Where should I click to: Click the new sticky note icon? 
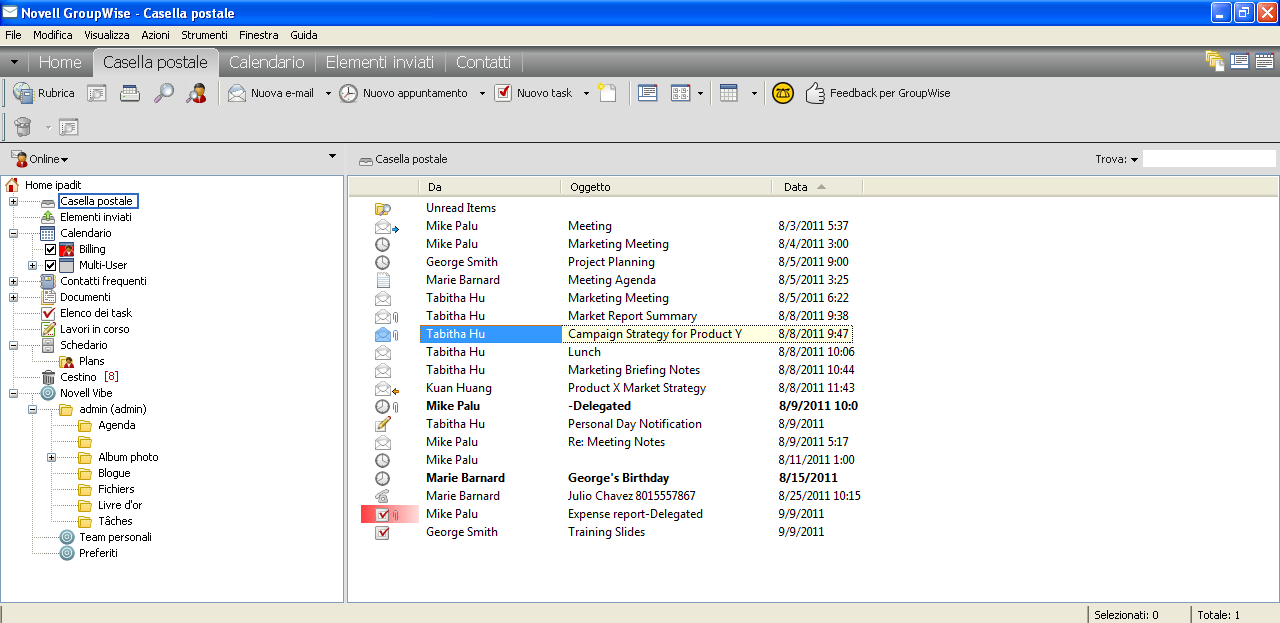coord(607,93)
